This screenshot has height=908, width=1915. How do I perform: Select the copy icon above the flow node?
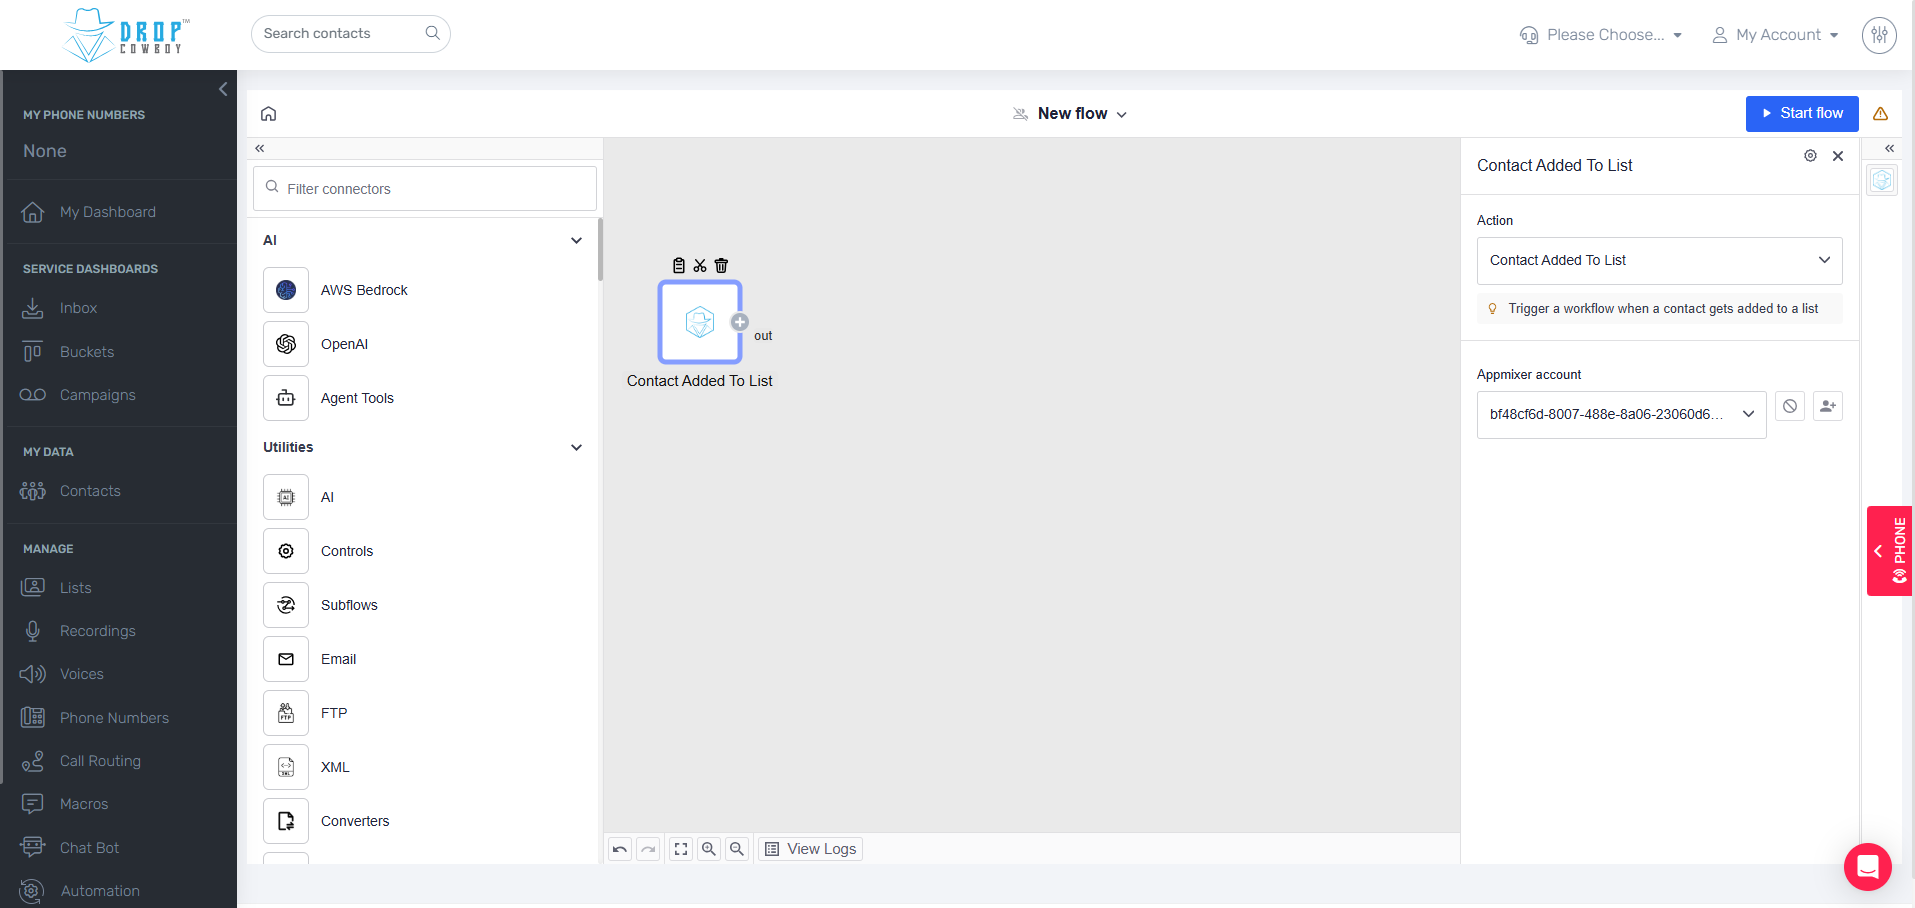pyautogui.click(x=678, y=265)
